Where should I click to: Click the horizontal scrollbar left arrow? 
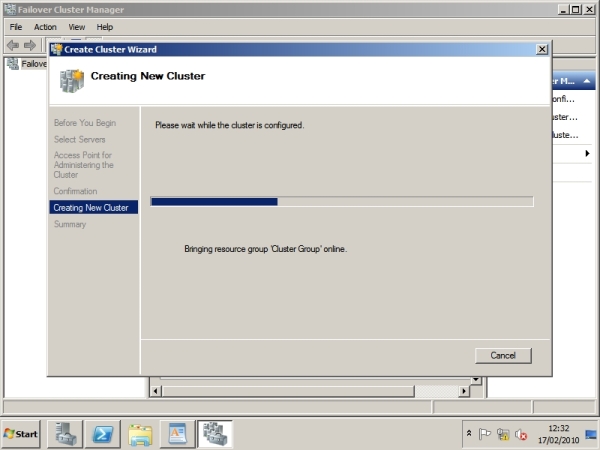click(x=155, y=391)
